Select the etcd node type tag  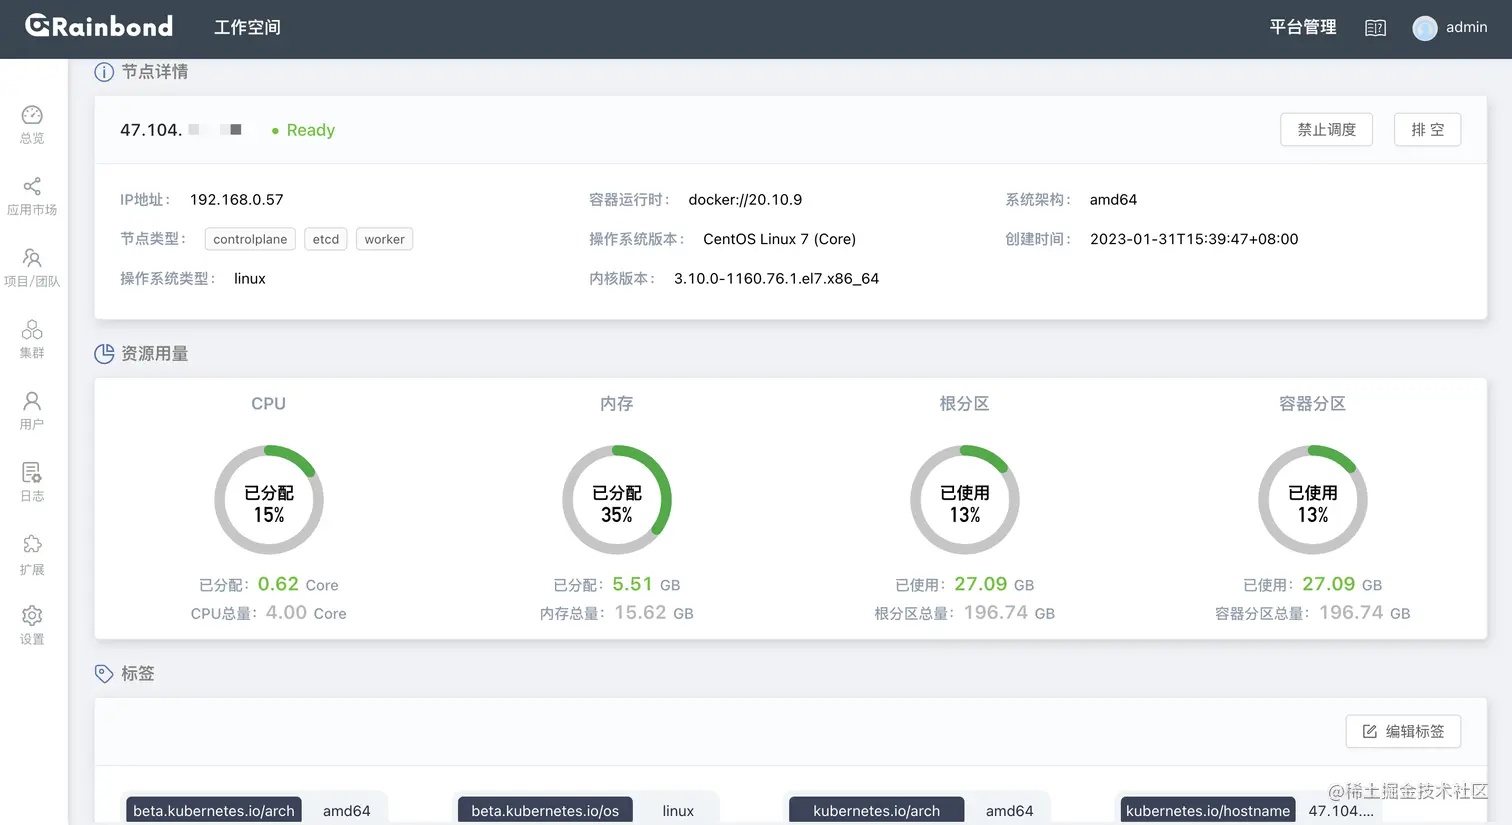[x=325, y=239]
